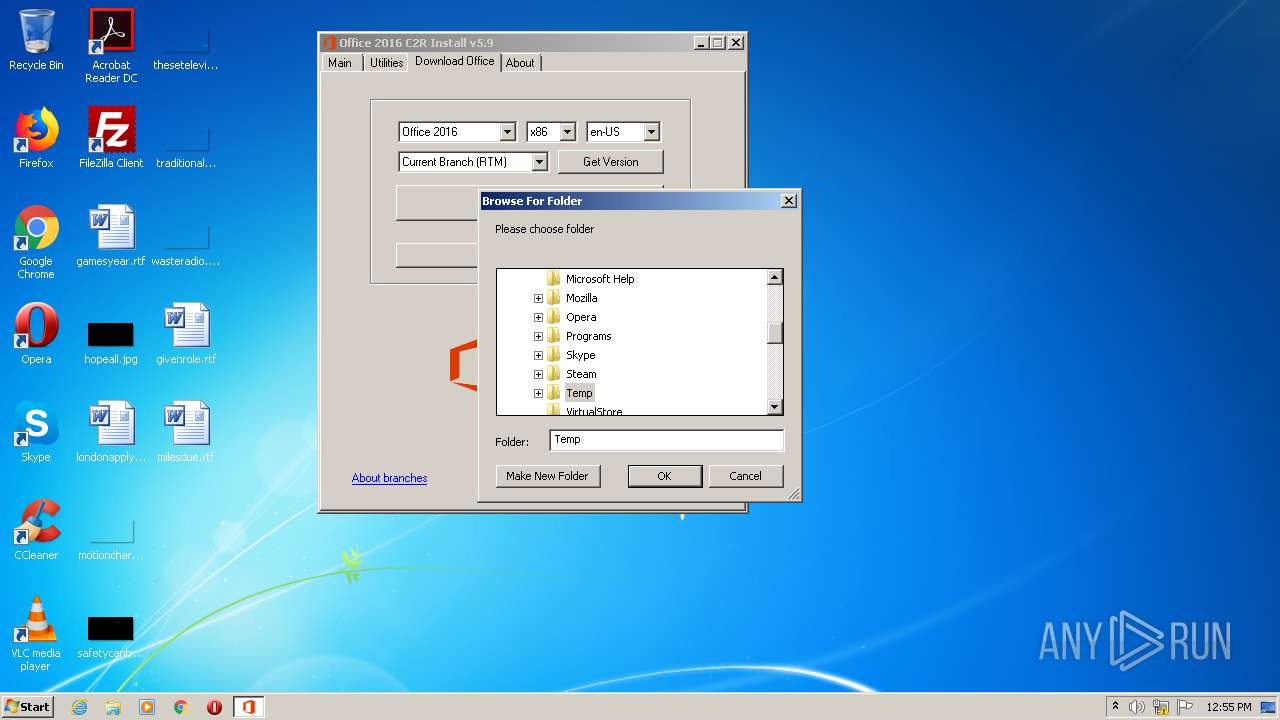Select the safetycentr file on desktop
Viewport: 1280px width, 720px height.
click(111, 638)
